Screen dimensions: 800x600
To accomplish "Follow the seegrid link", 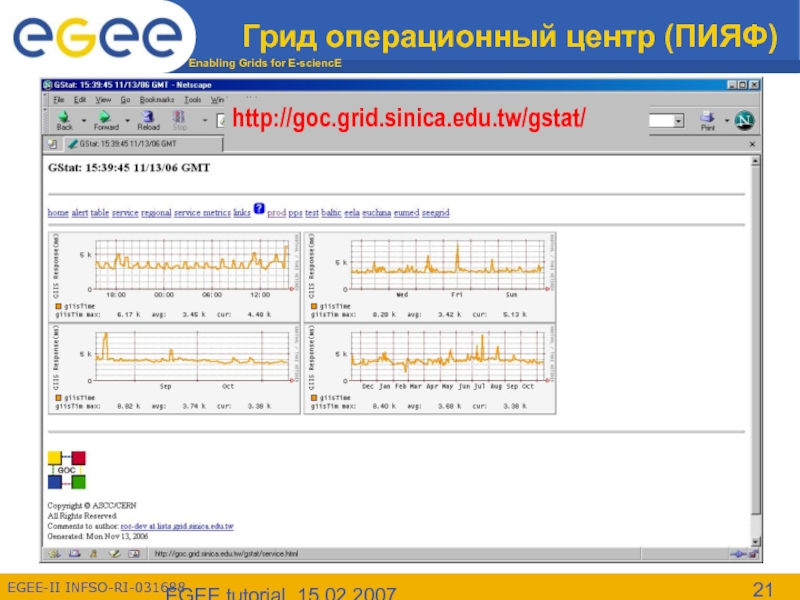I will pyautogui.click(x=436, y=213).
